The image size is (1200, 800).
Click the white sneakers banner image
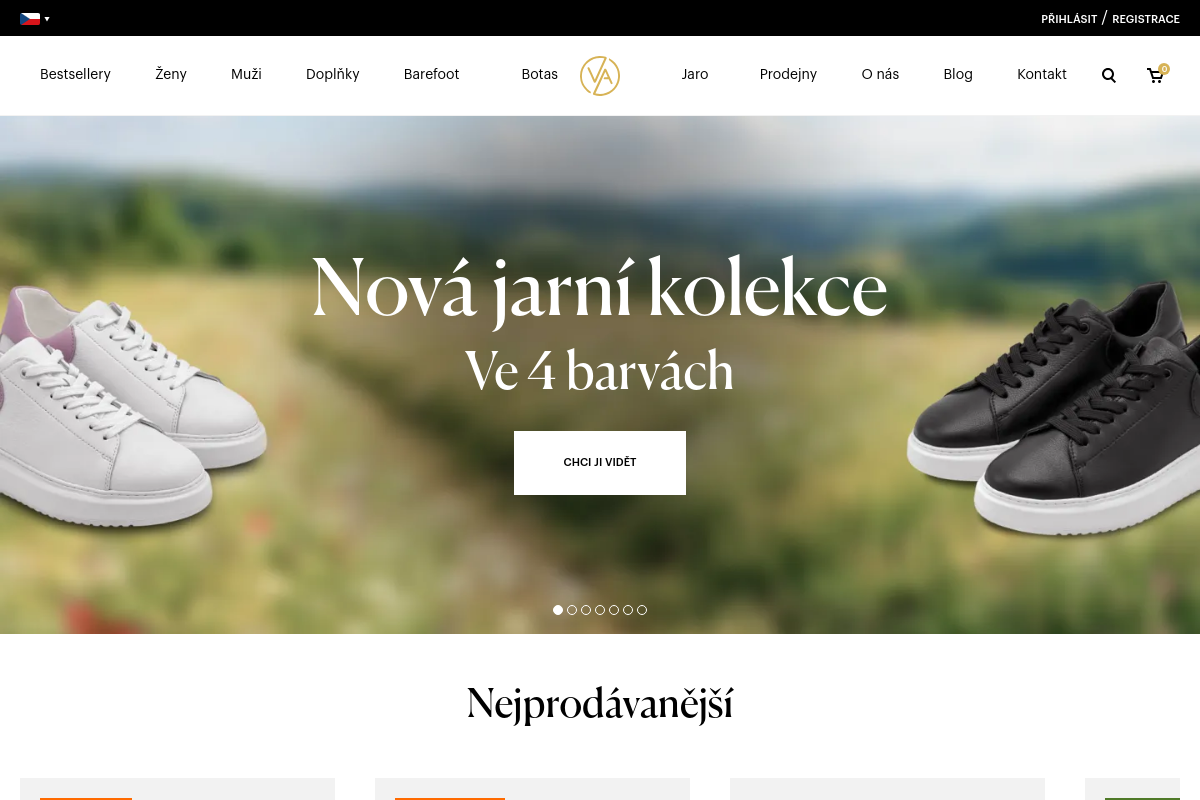coord(132,410)
